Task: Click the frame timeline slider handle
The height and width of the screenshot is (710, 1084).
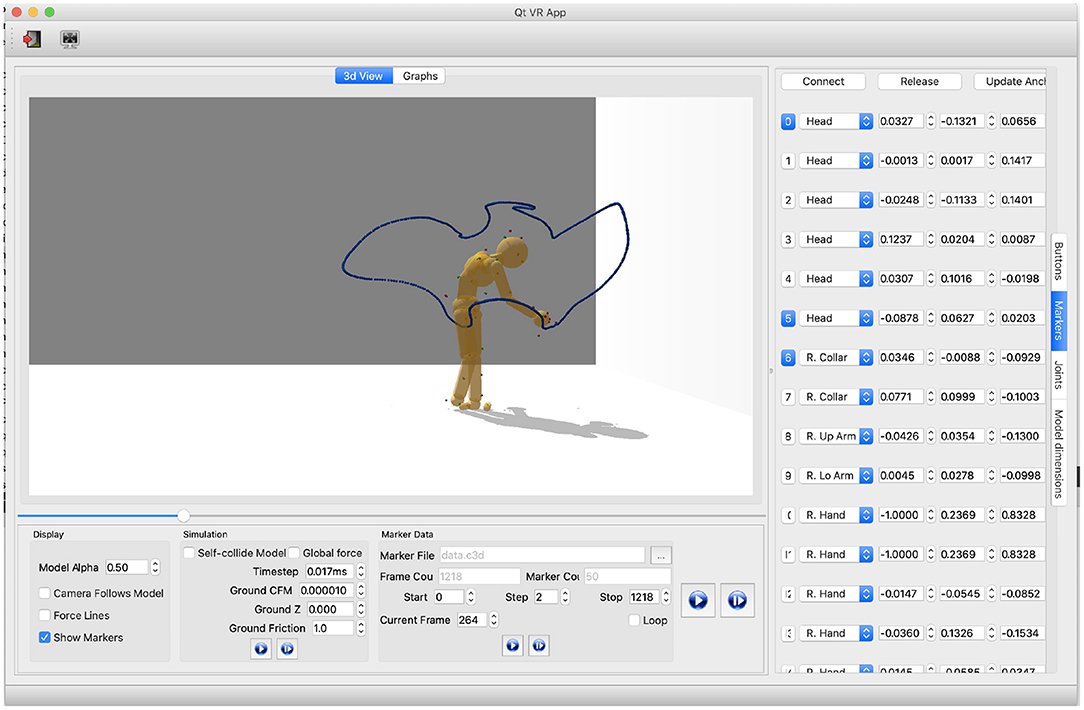Action: 183,516
